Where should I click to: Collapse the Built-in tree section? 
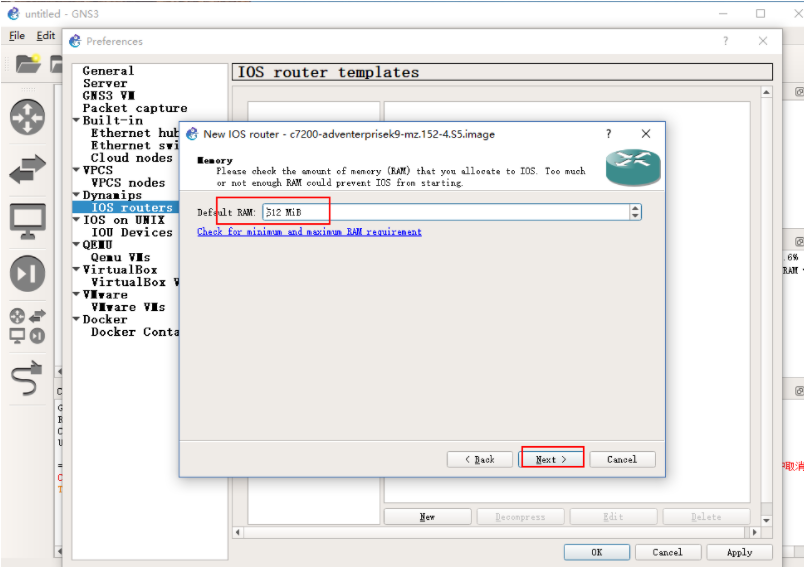[x=76, y=120]
